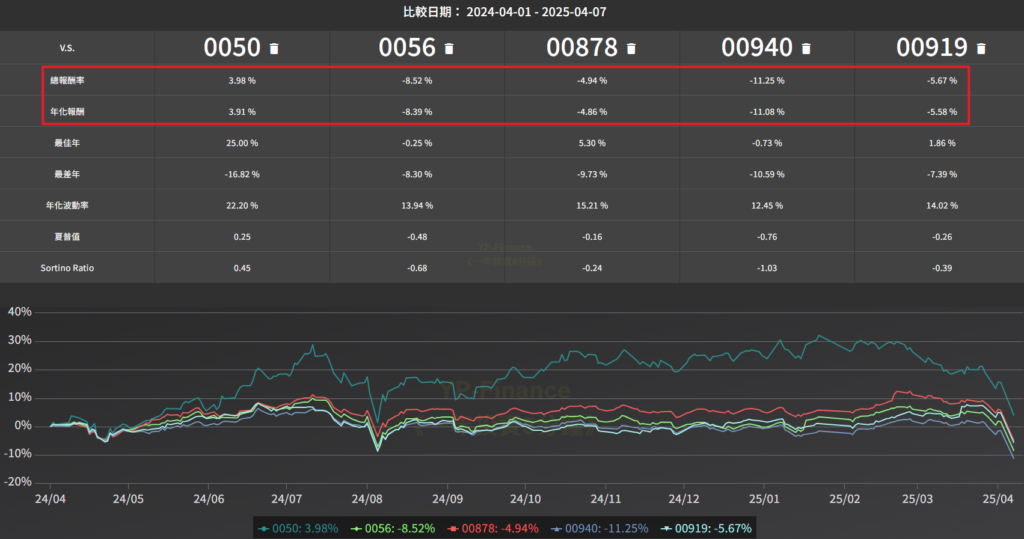Click the -0.76 Sharpe value cell

point(767,237)
